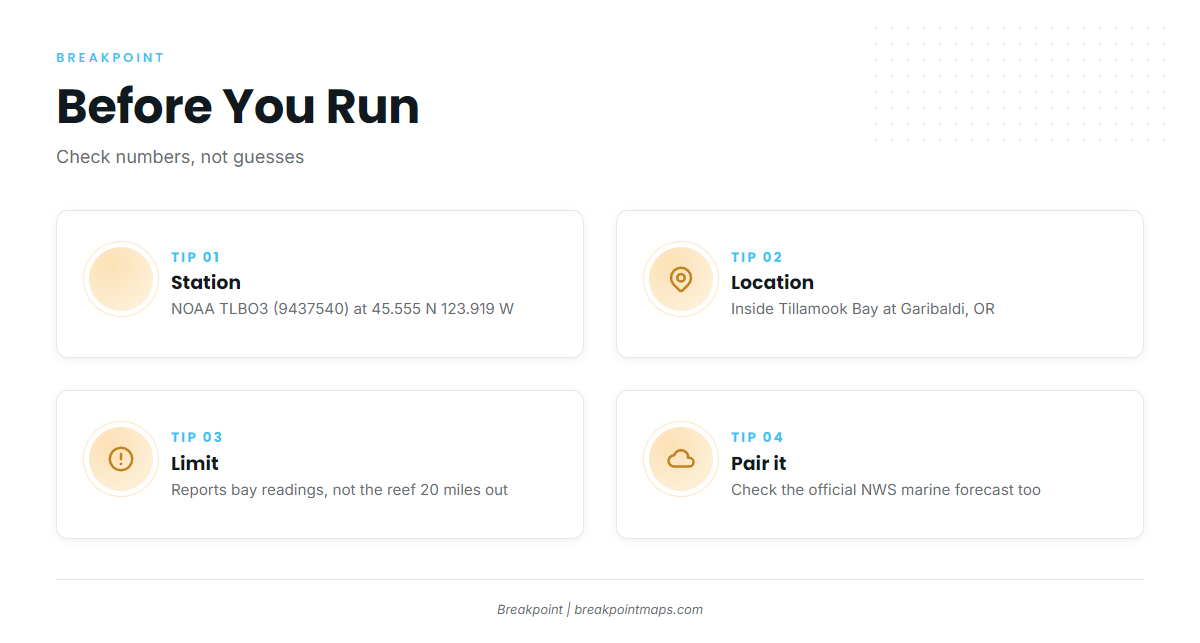
Task: Click "Inside Tillamook Bay at Garibaldi, OR"
Action: coord(863,309)
